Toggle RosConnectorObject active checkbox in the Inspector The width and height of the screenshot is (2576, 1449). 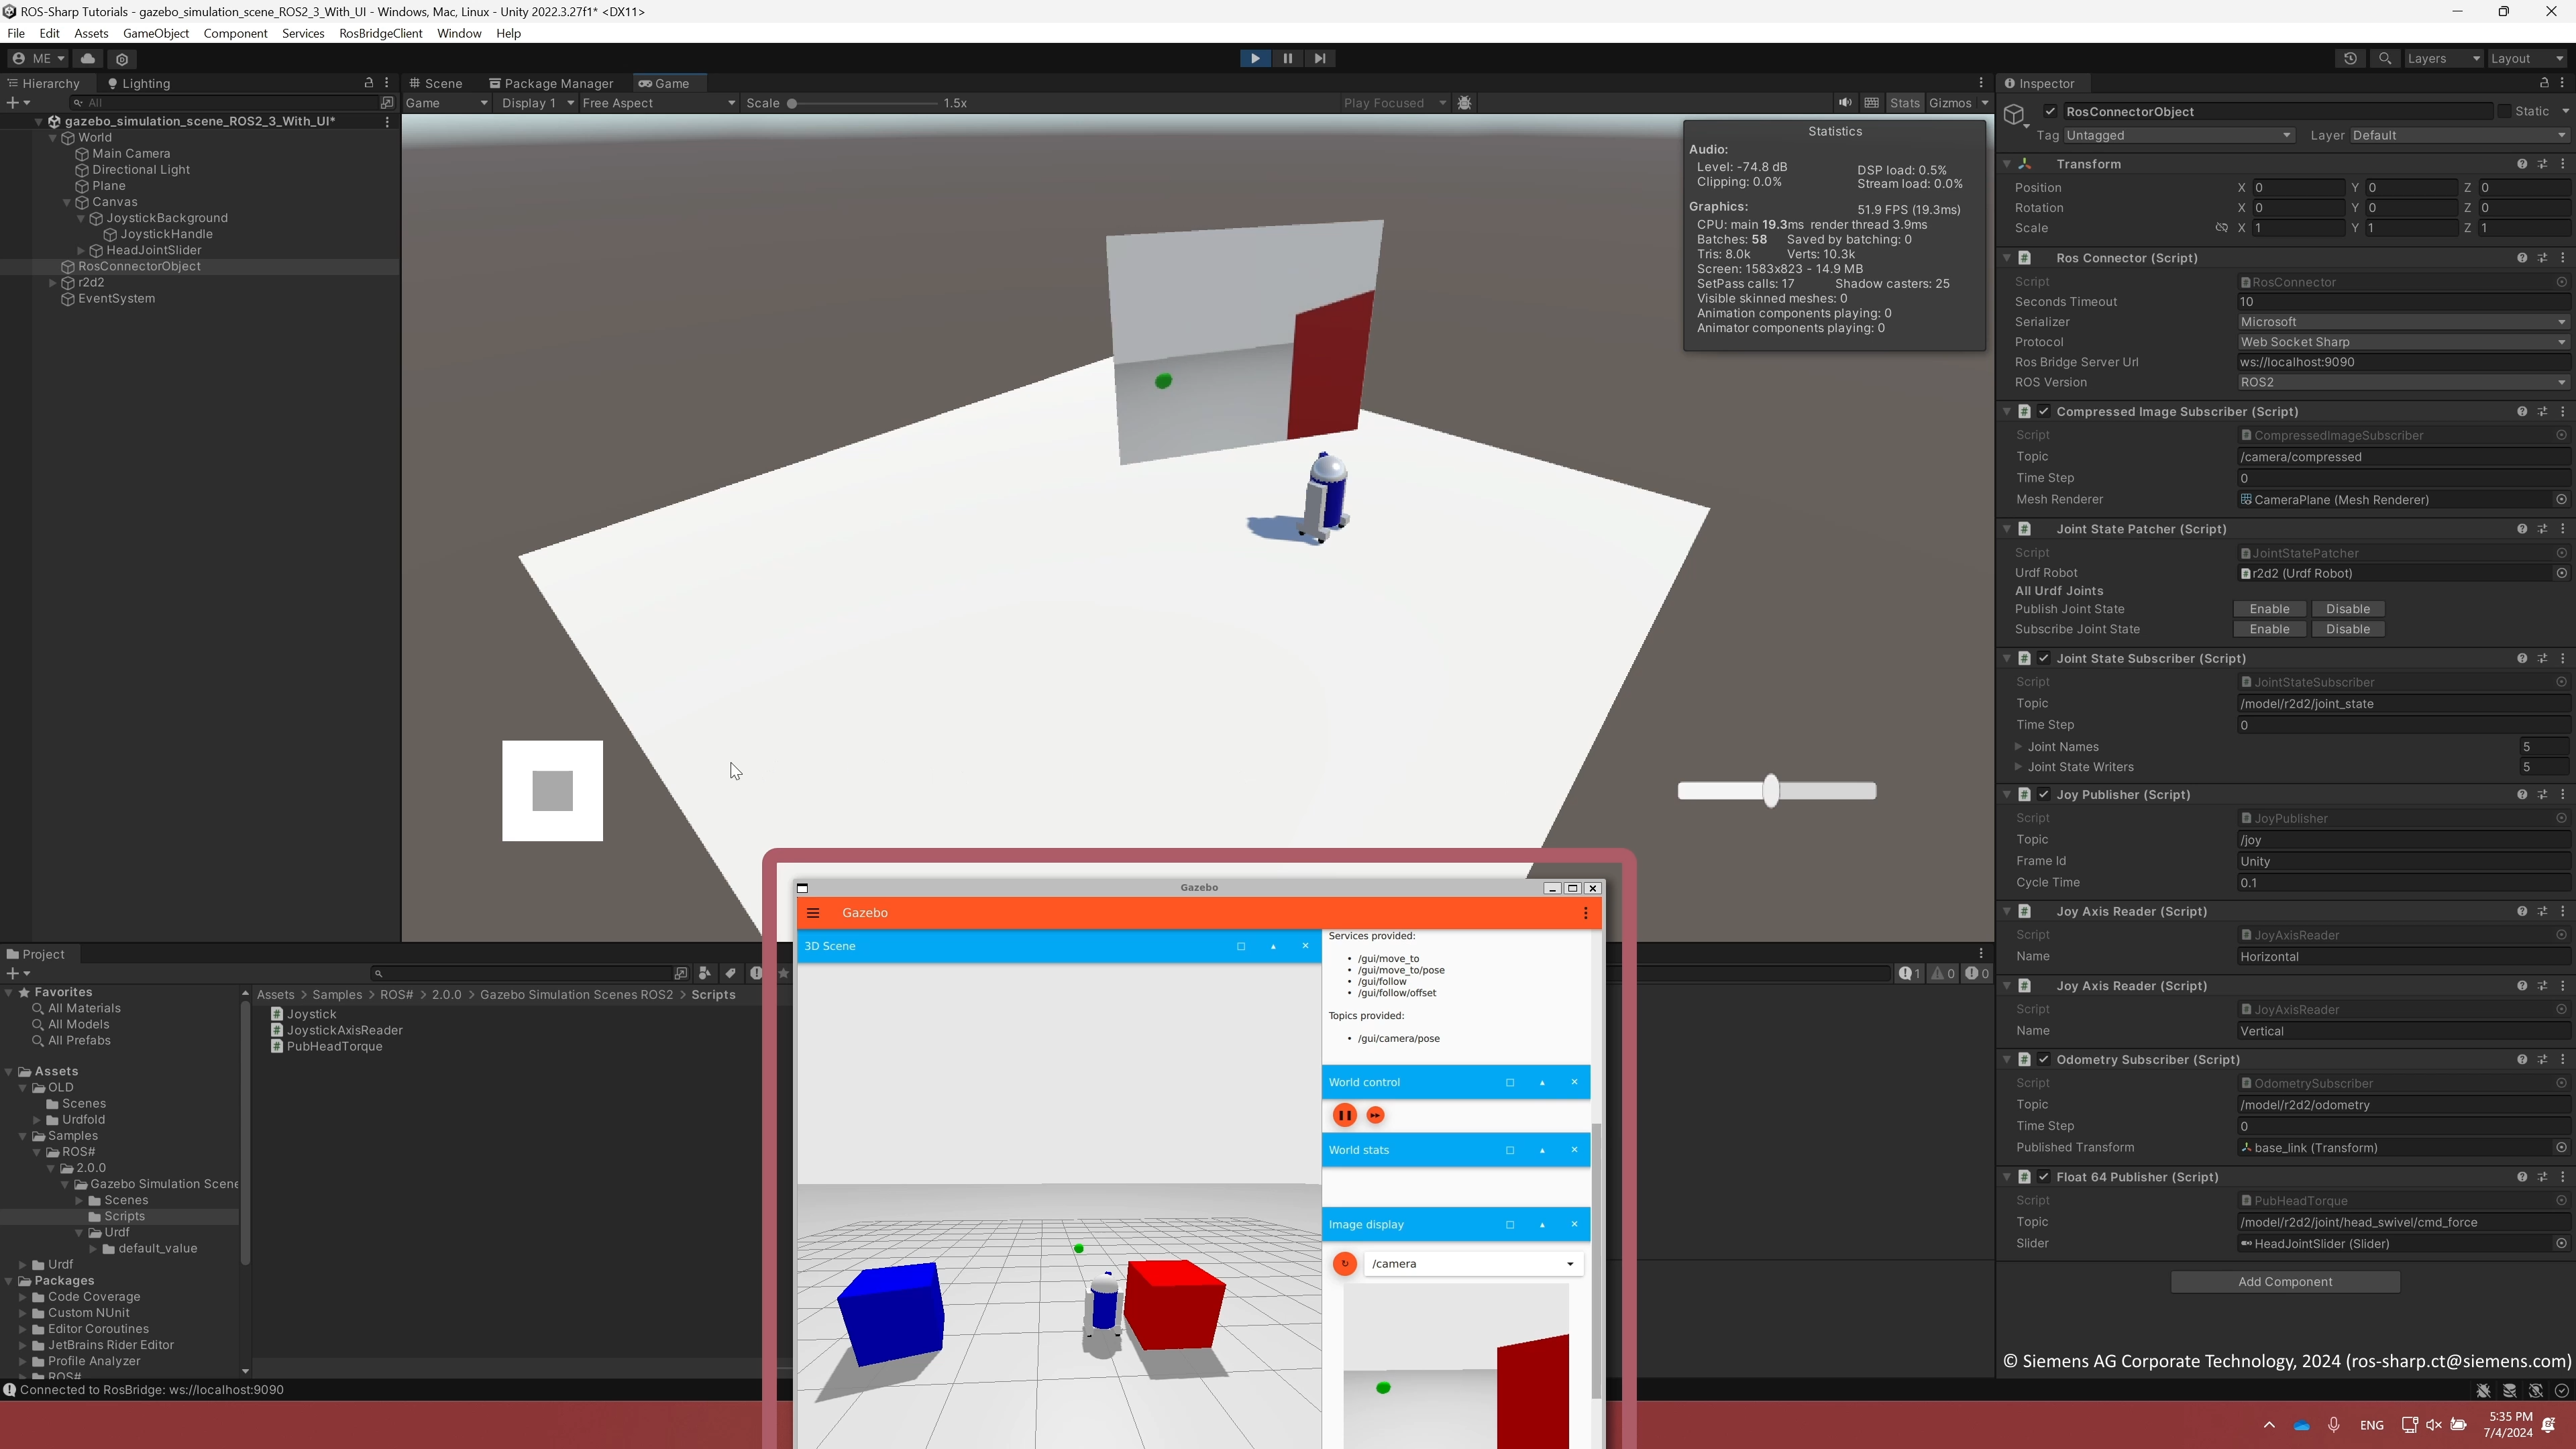(2050, 112)
